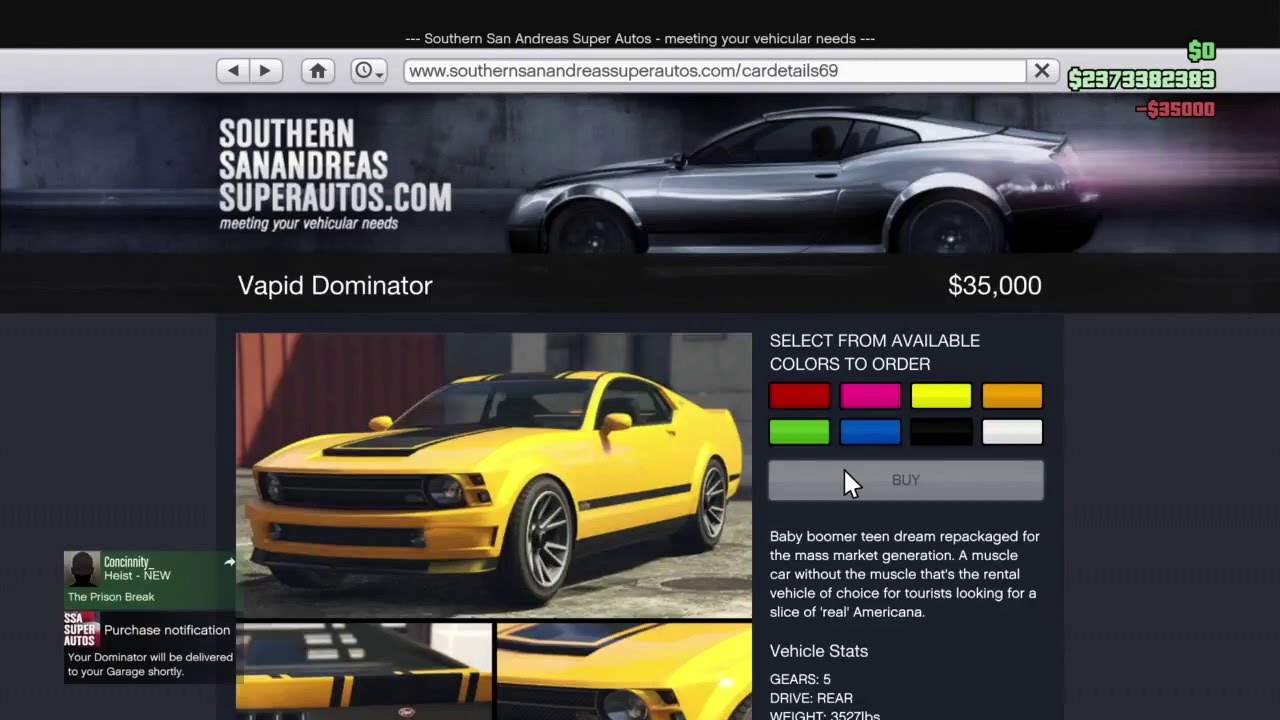The width and height of the screenshot is (1280, 720).
Task: Click the Vehicle Stats heading
Action: point(819,651)
